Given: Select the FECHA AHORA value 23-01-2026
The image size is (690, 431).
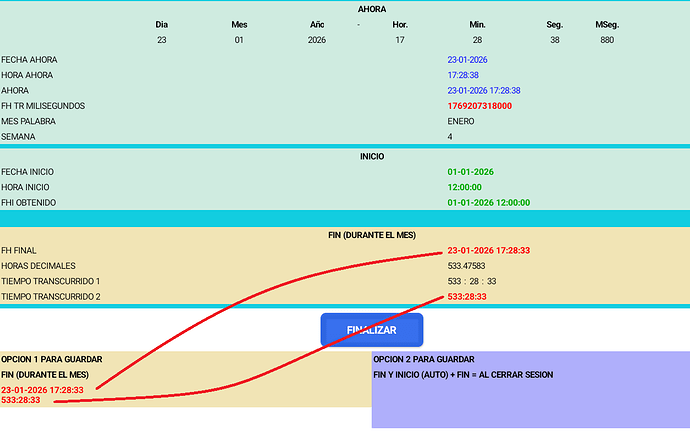Looking at the screenshot, I should click(x=467, y=60).
